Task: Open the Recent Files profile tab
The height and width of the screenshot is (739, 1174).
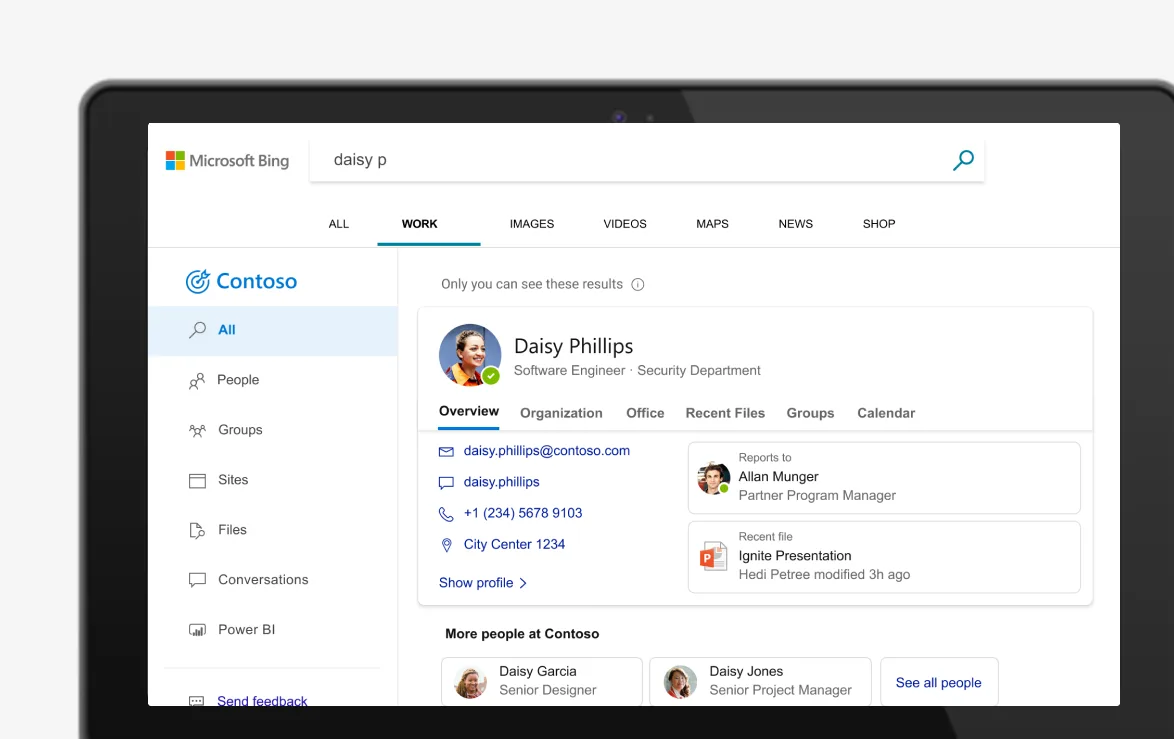Action: (x=725, y=413)
